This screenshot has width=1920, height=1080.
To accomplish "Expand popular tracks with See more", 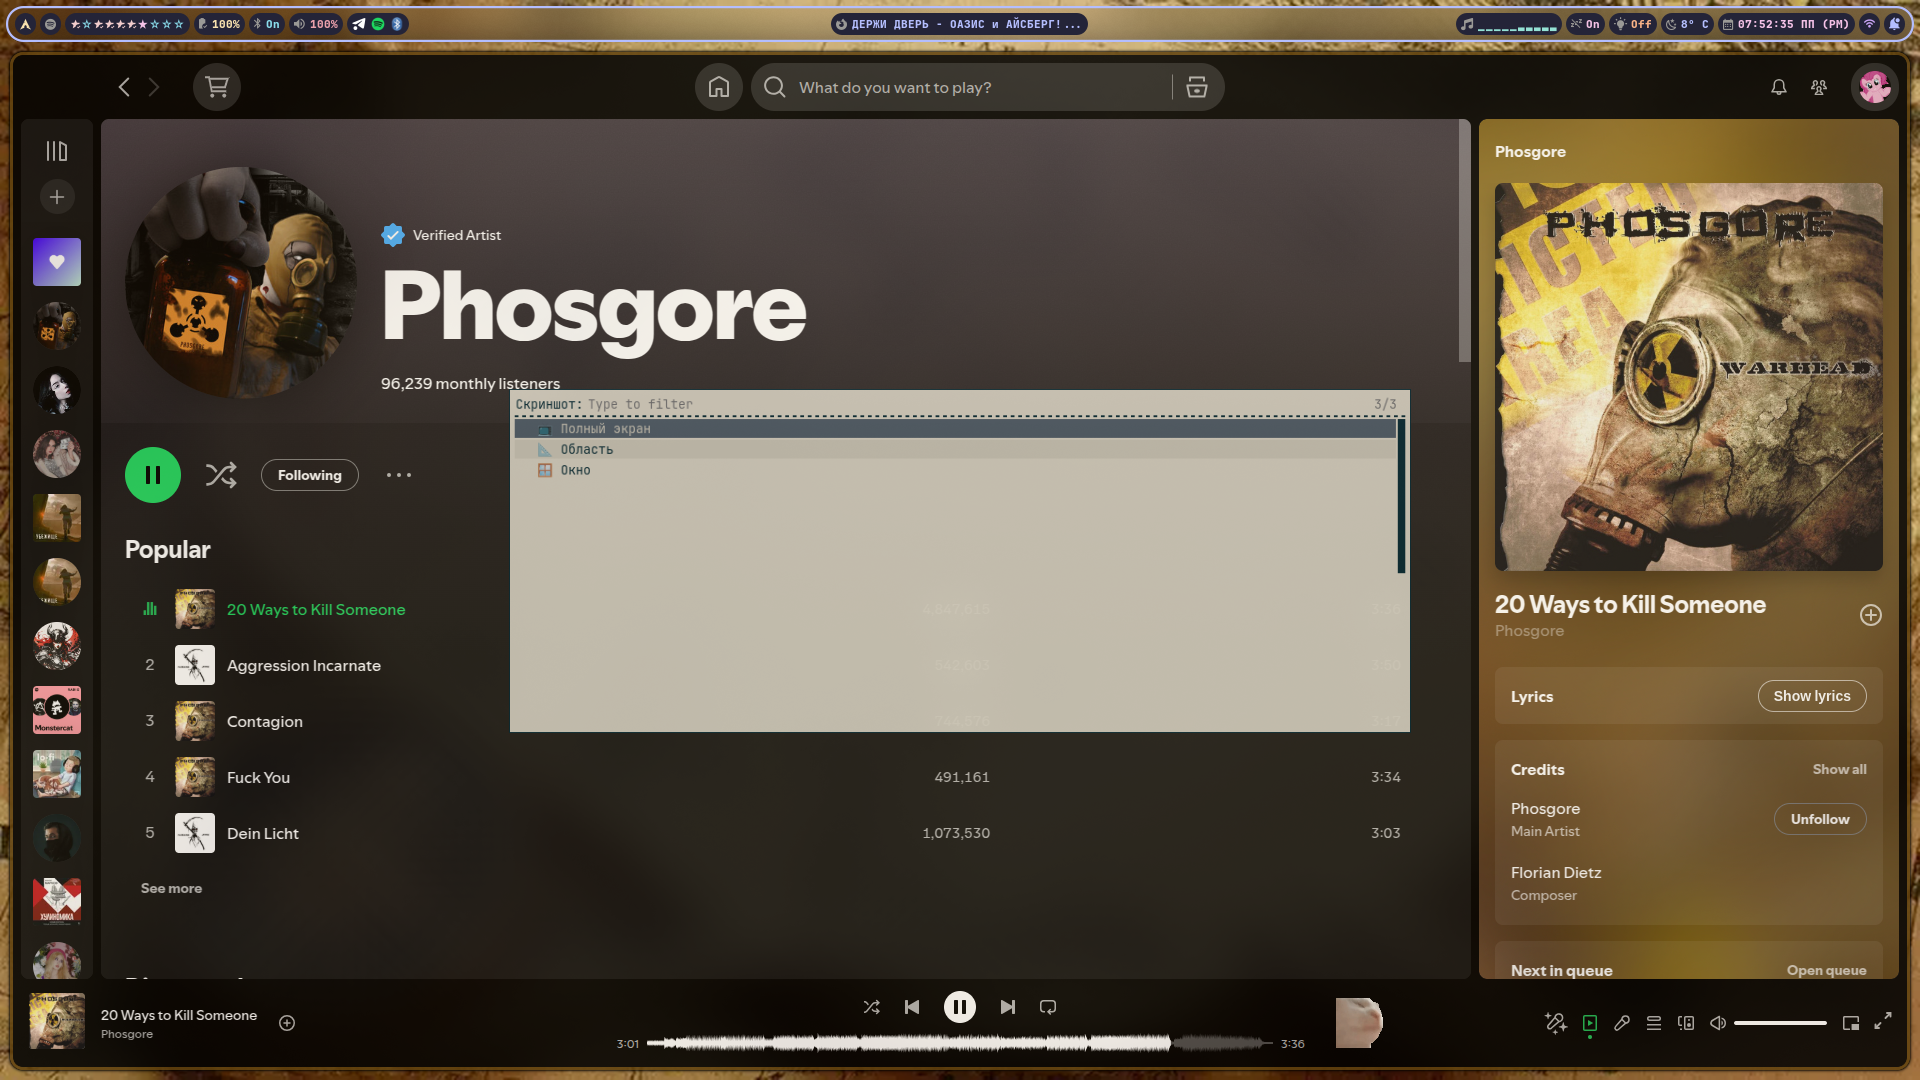I will (171, 888).
